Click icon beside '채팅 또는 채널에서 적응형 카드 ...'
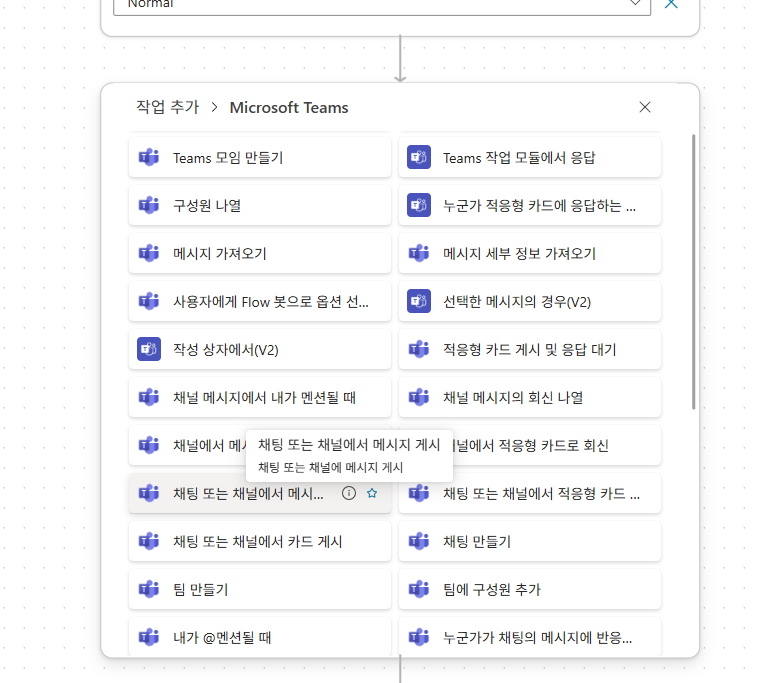The image size is (762, 683). tap(419, 493)
